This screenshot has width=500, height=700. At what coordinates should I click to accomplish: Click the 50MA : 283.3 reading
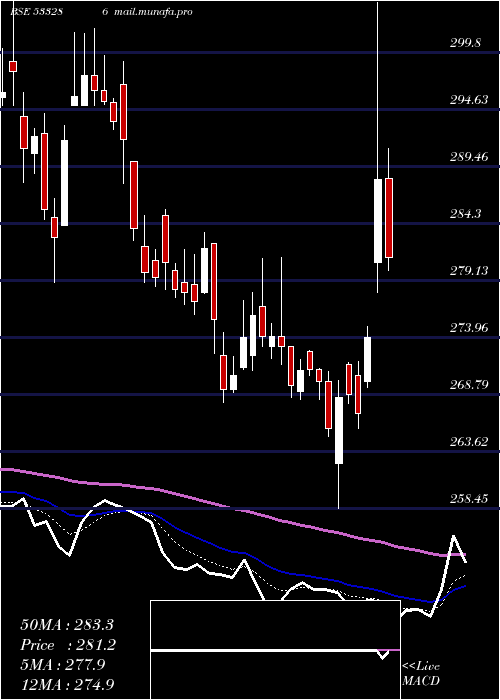pyautogui.click(x=67, y=625)
